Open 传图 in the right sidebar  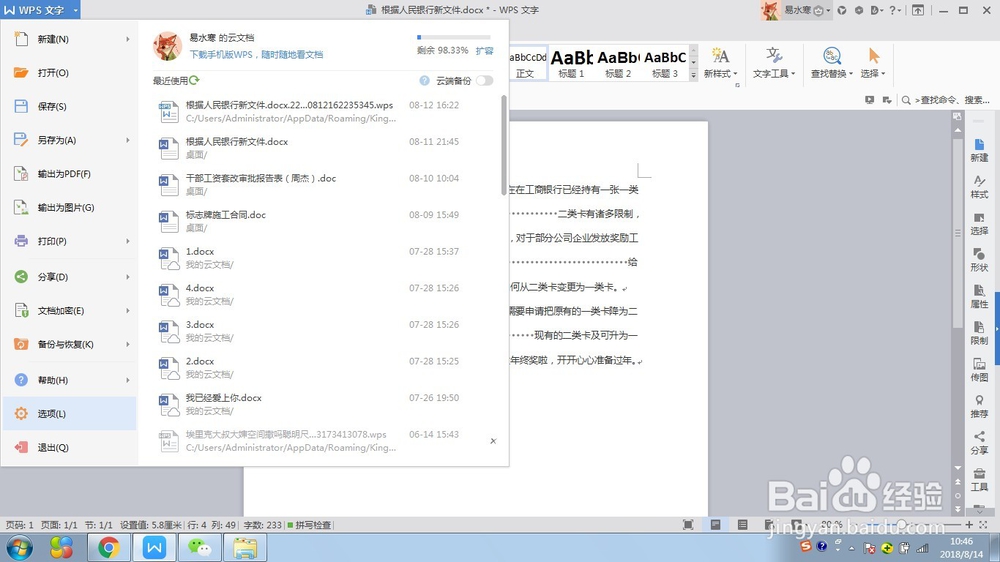[x=980, y=370]
